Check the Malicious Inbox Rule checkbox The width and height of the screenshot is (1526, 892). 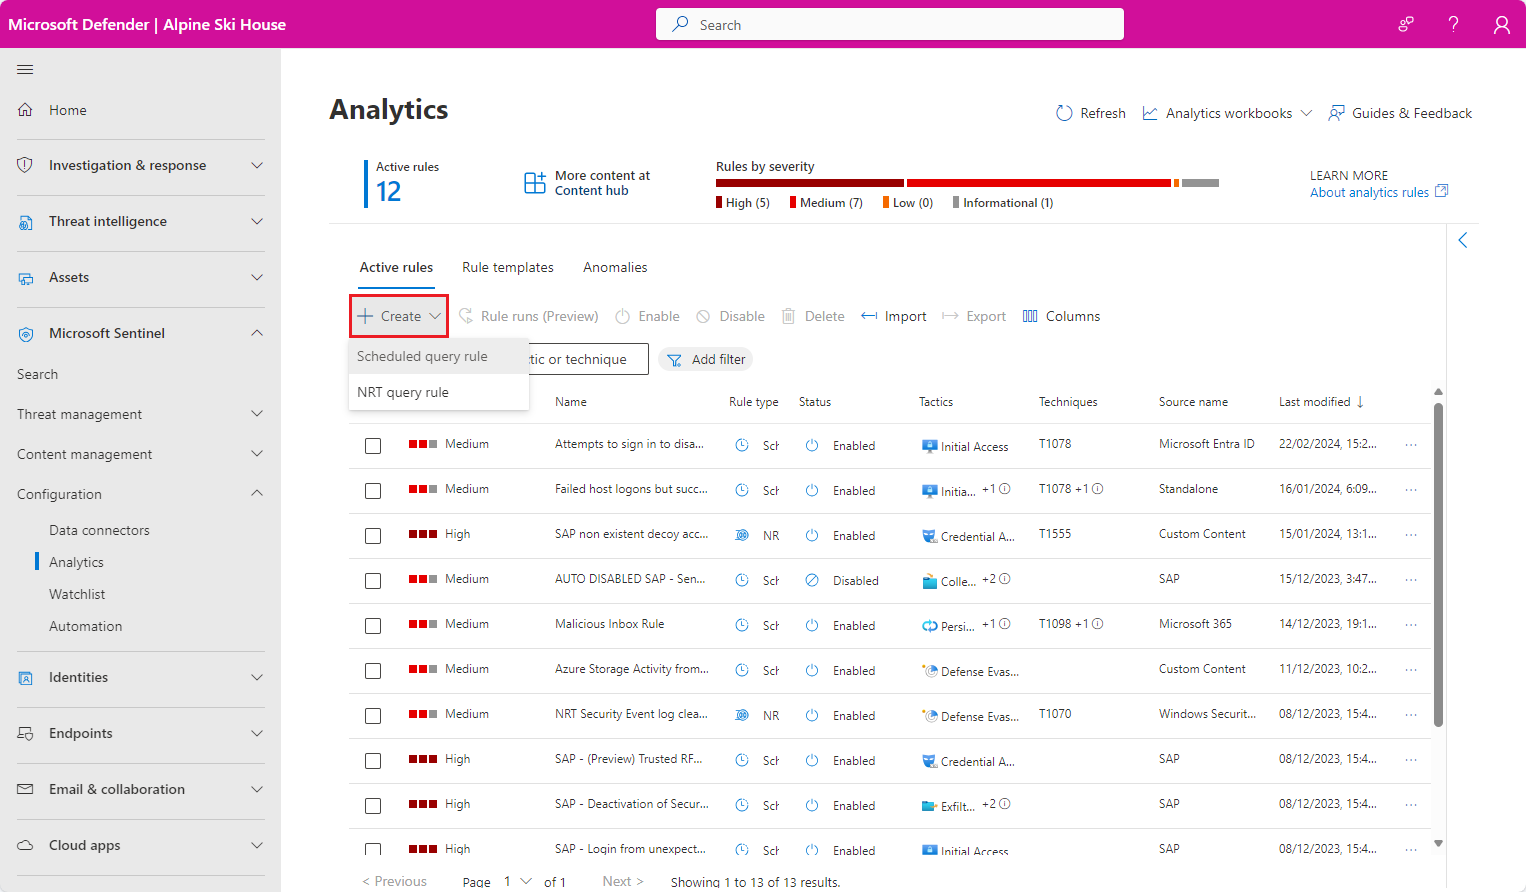373,626
